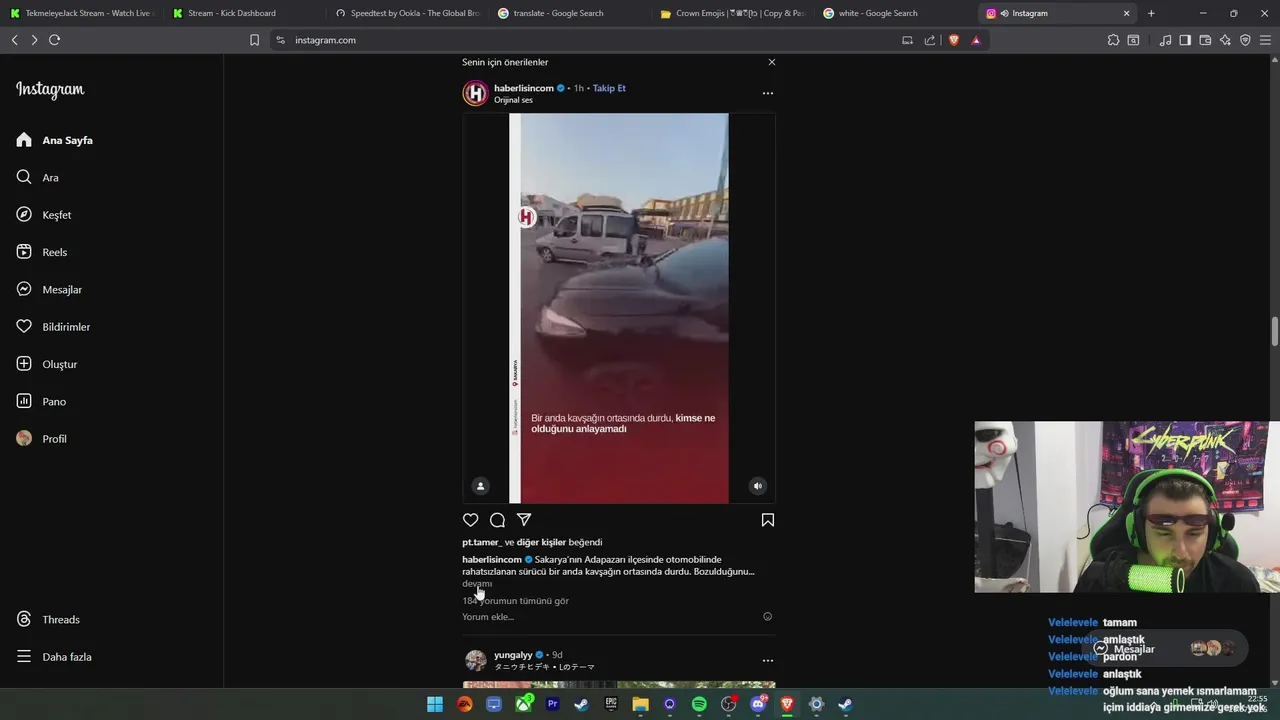1280x720 pixels.
Task: Open Brave VPN shield icon
Action: pyautogui.click(x=1245, y=40)
